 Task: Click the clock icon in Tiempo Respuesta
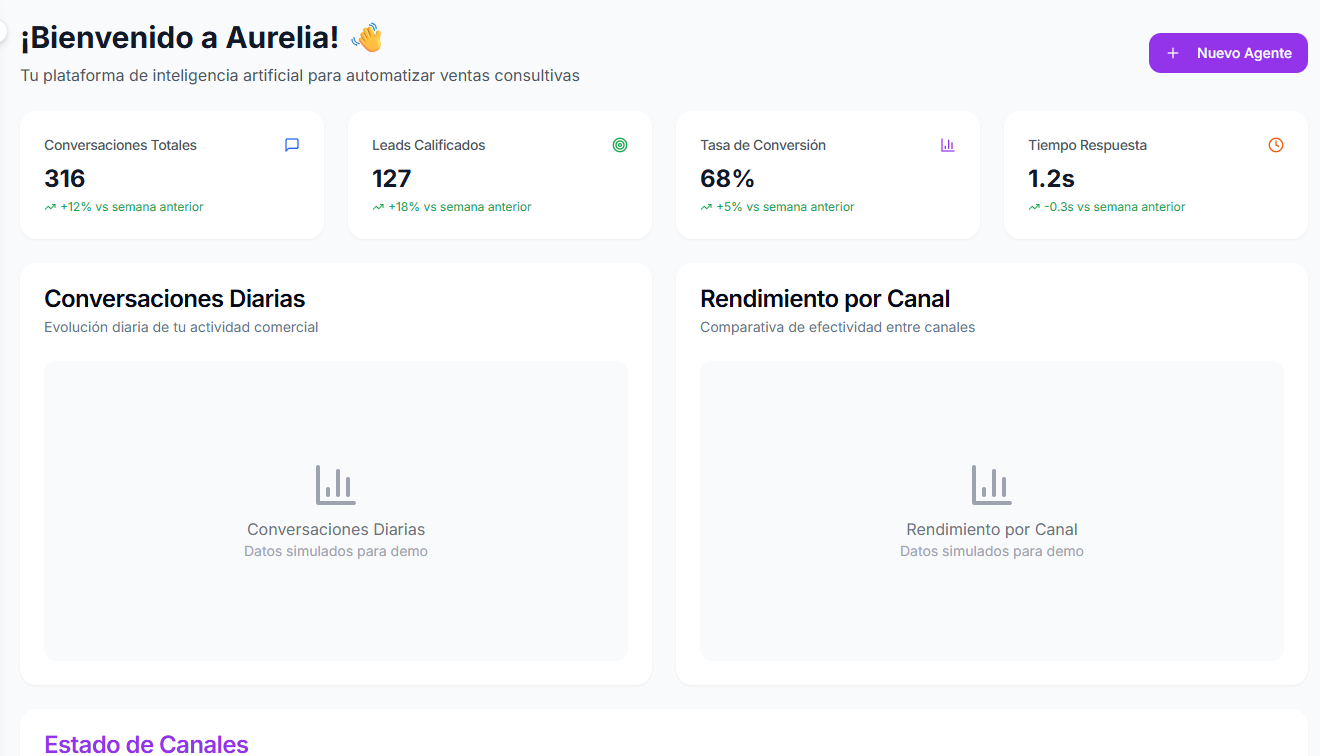point(1276,145)
